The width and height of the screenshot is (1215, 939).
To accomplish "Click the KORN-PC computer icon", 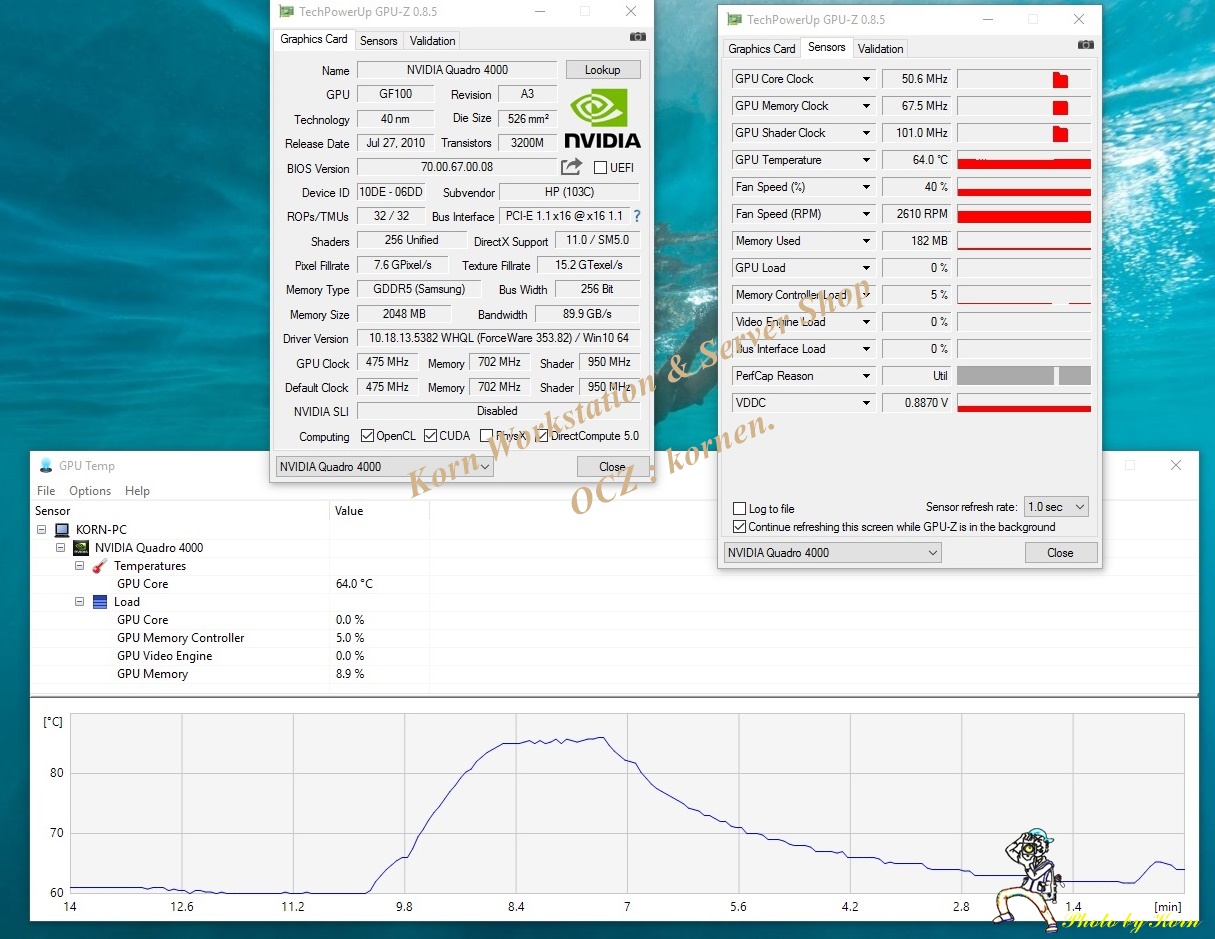I will pos(62,530).
